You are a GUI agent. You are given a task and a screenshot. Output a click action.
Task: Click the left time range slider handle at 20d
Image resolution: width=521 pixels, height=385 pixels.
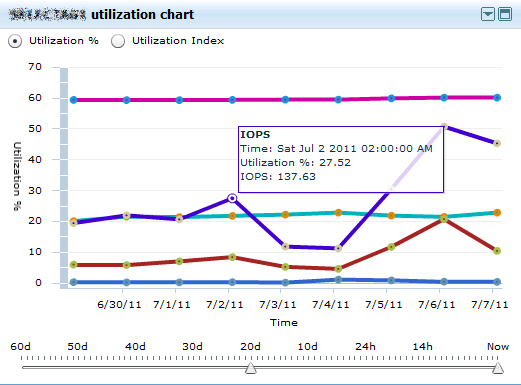tap(251, 368)
